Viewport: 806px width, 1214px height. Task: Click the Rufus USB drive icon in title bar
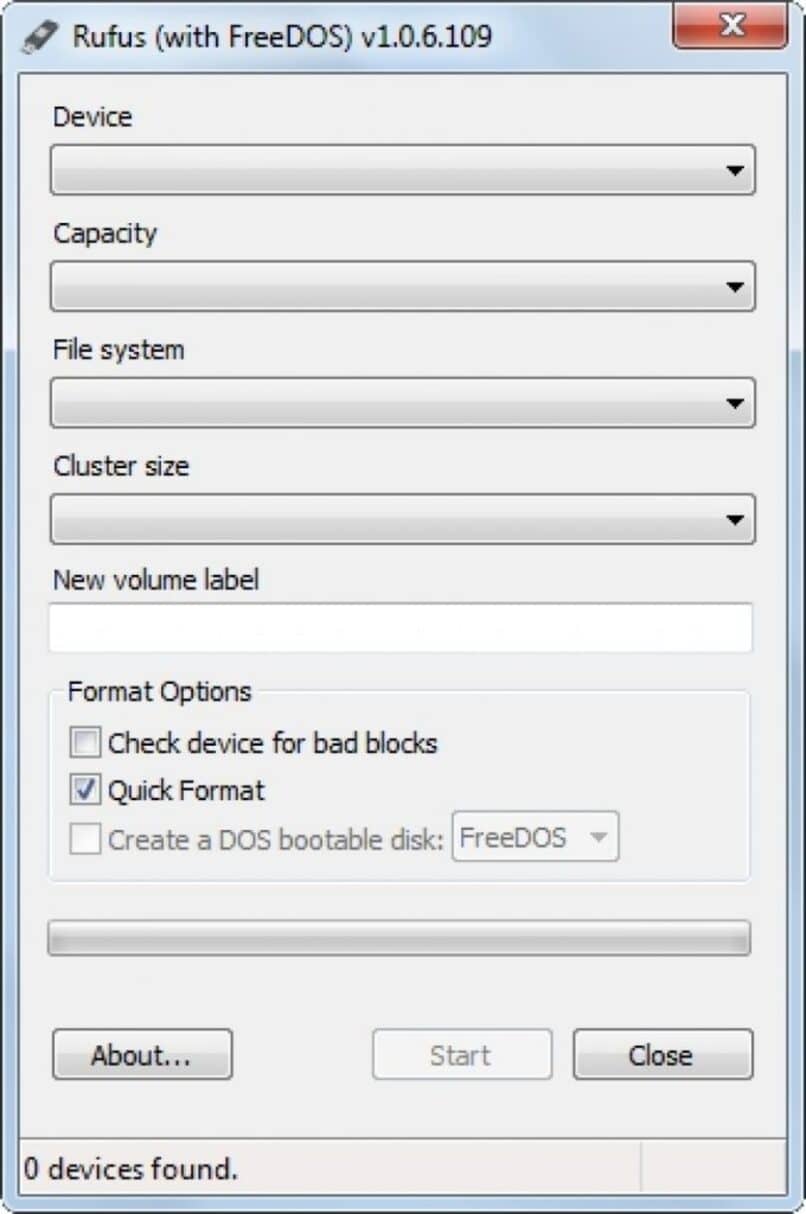tap(40, 38)
